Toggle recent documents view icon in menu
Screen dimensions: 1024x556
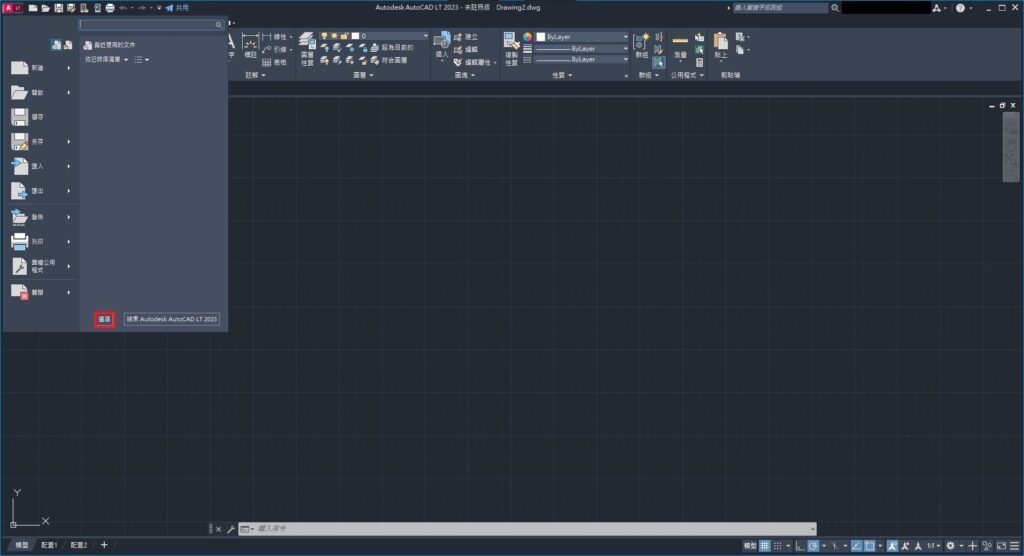(56, 45)
